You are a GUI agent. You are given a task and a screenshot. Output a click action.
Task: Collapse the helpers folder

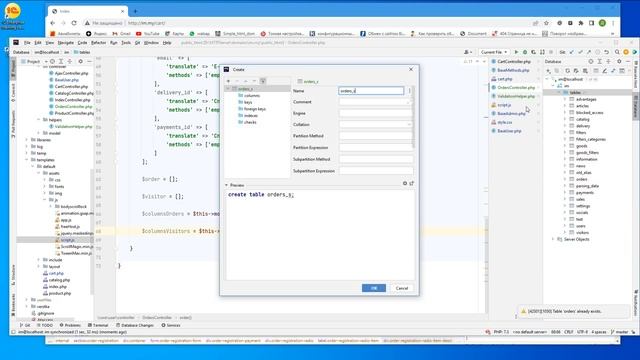pyautogui.click(x=39, y=120)
